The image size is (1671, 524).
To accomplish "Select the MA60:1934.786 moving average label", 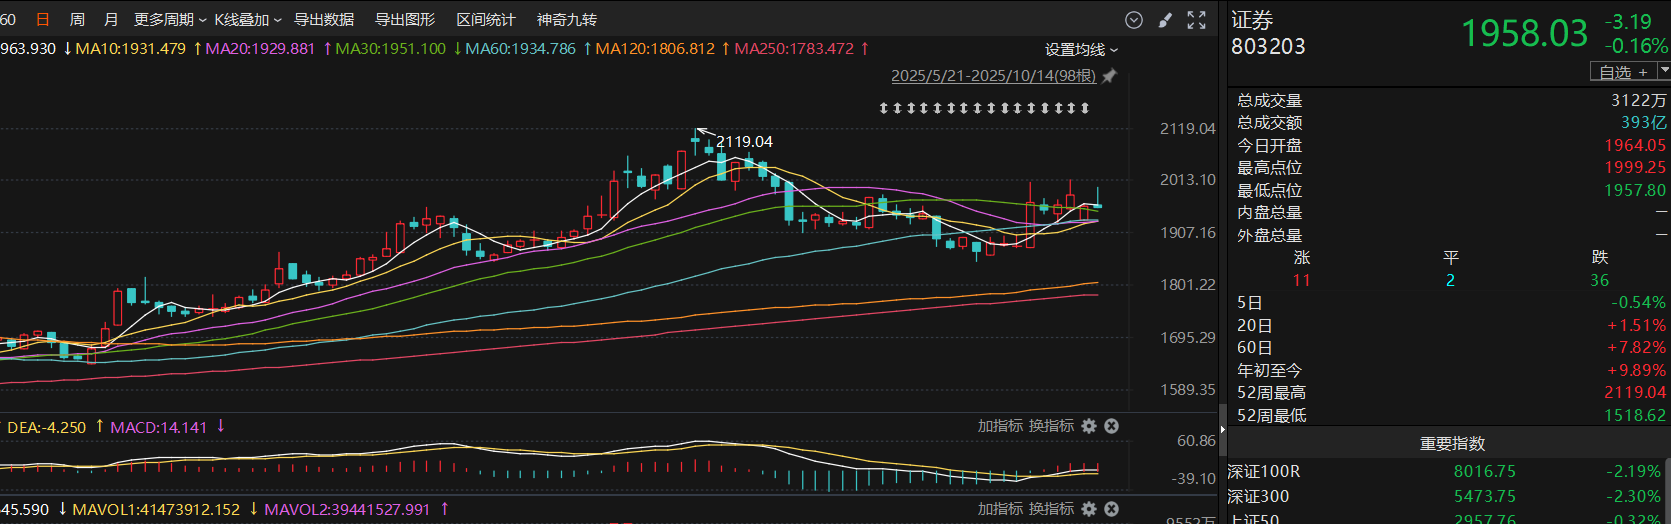I will coord(521,48).
